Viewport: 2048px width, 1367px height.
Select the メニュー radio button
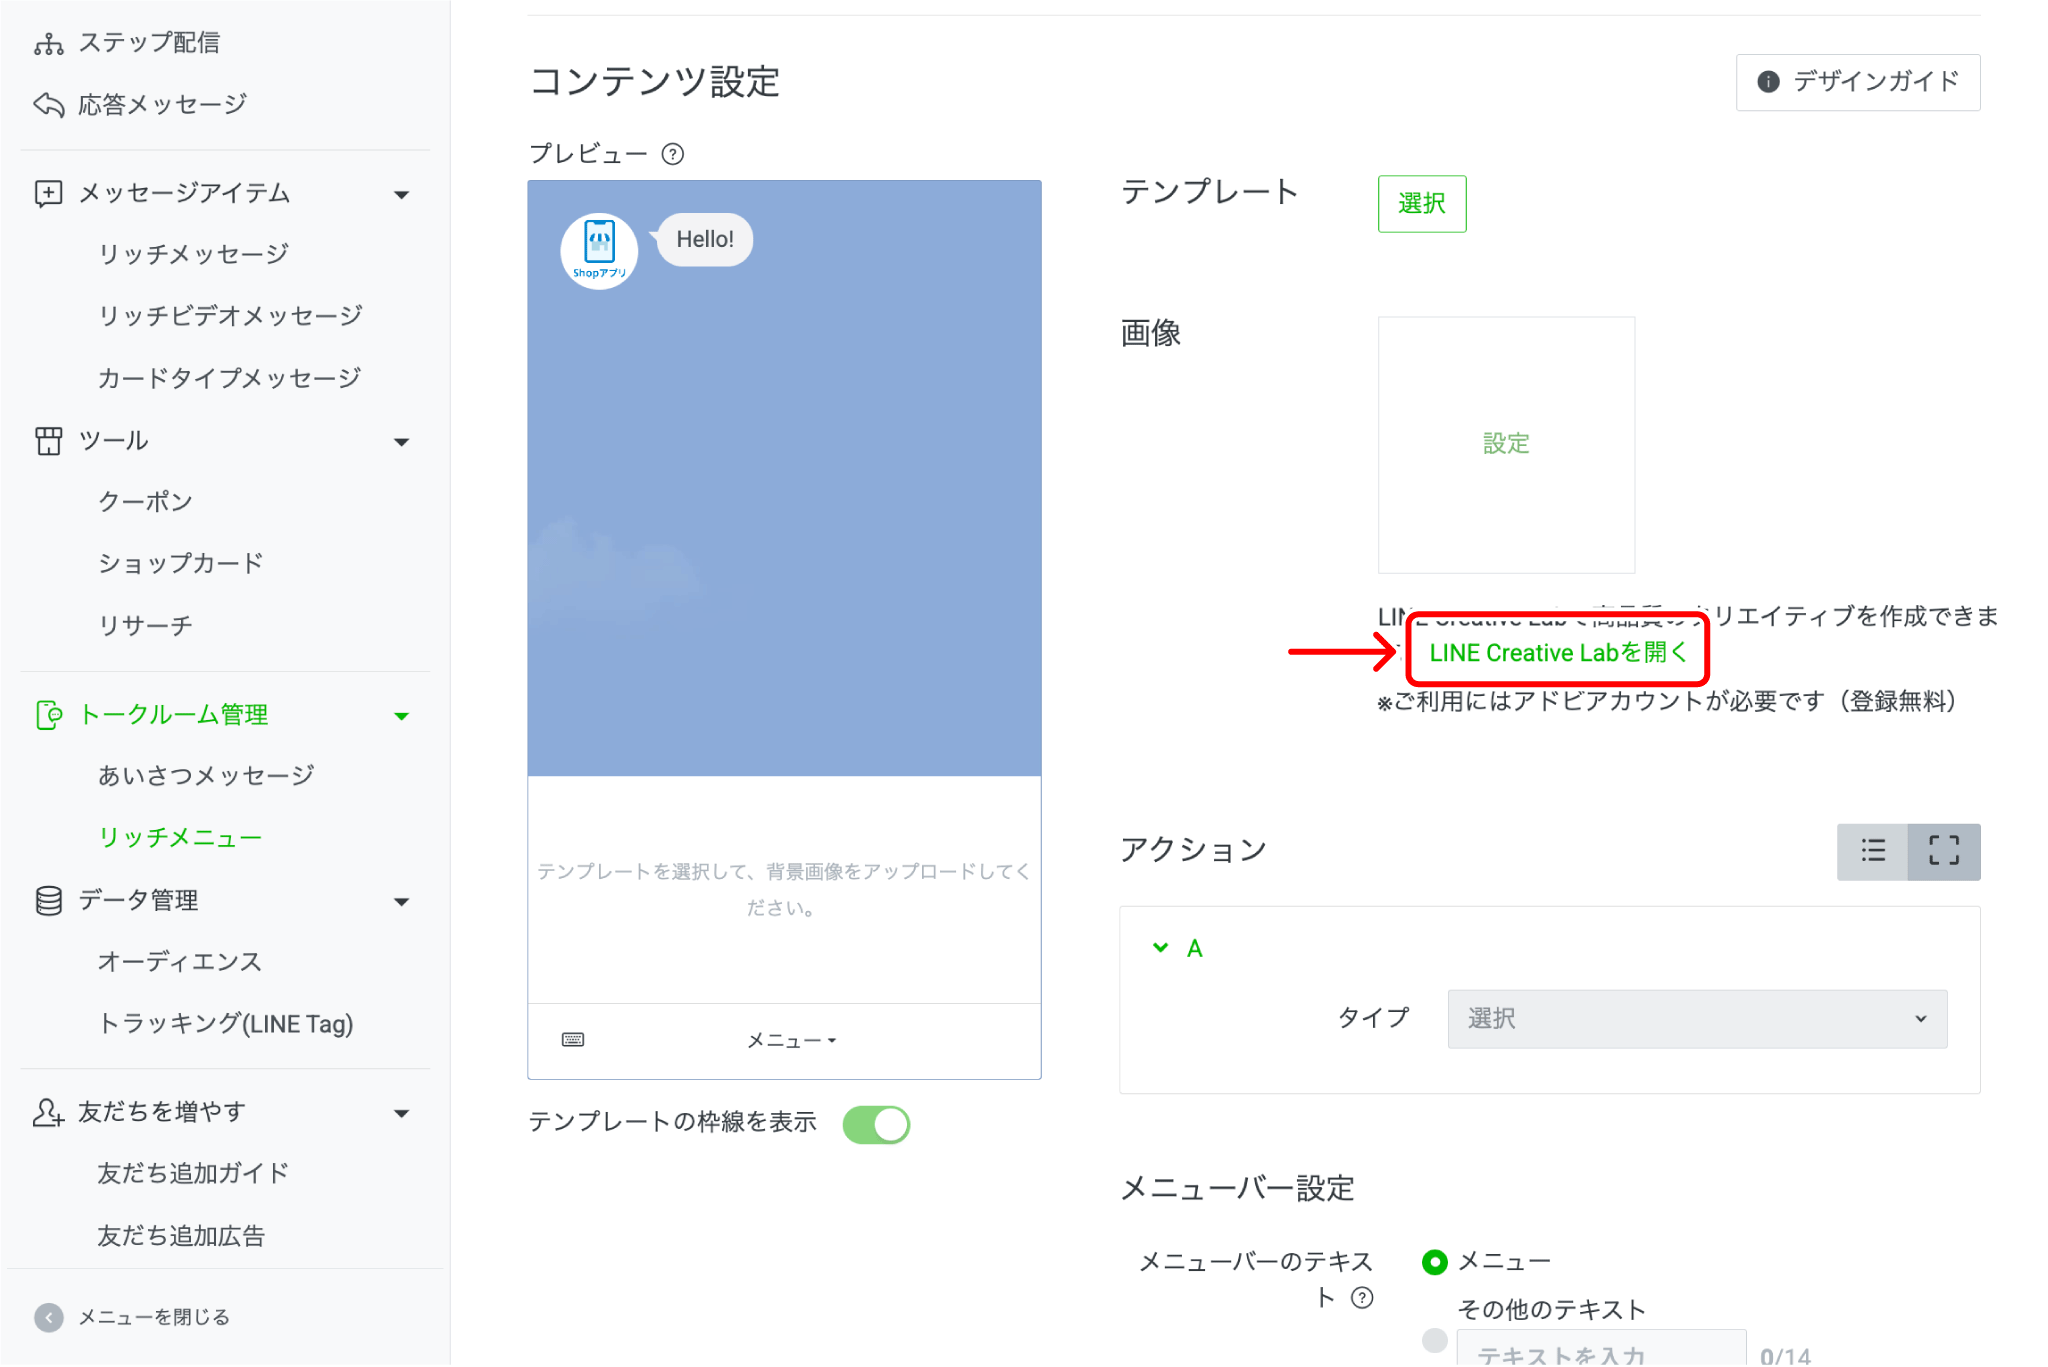coord(1434,1261)
